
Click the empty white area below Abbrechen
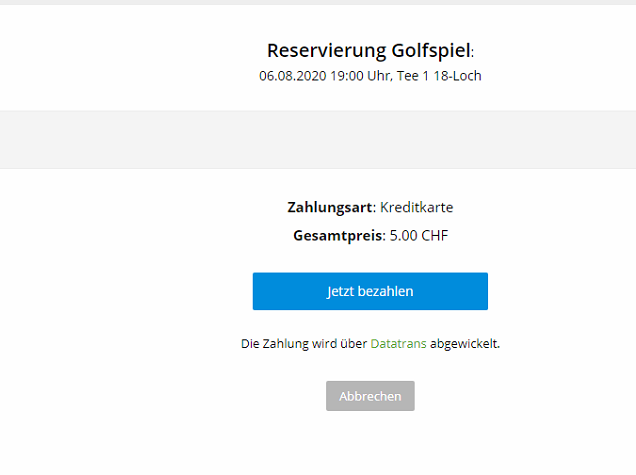370,445
